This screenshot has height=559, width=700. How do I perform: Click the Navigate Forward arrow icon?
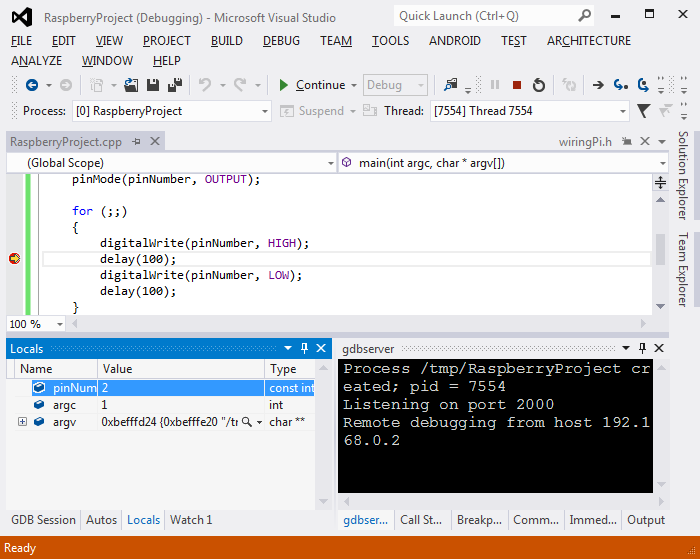tap(66, 85)
